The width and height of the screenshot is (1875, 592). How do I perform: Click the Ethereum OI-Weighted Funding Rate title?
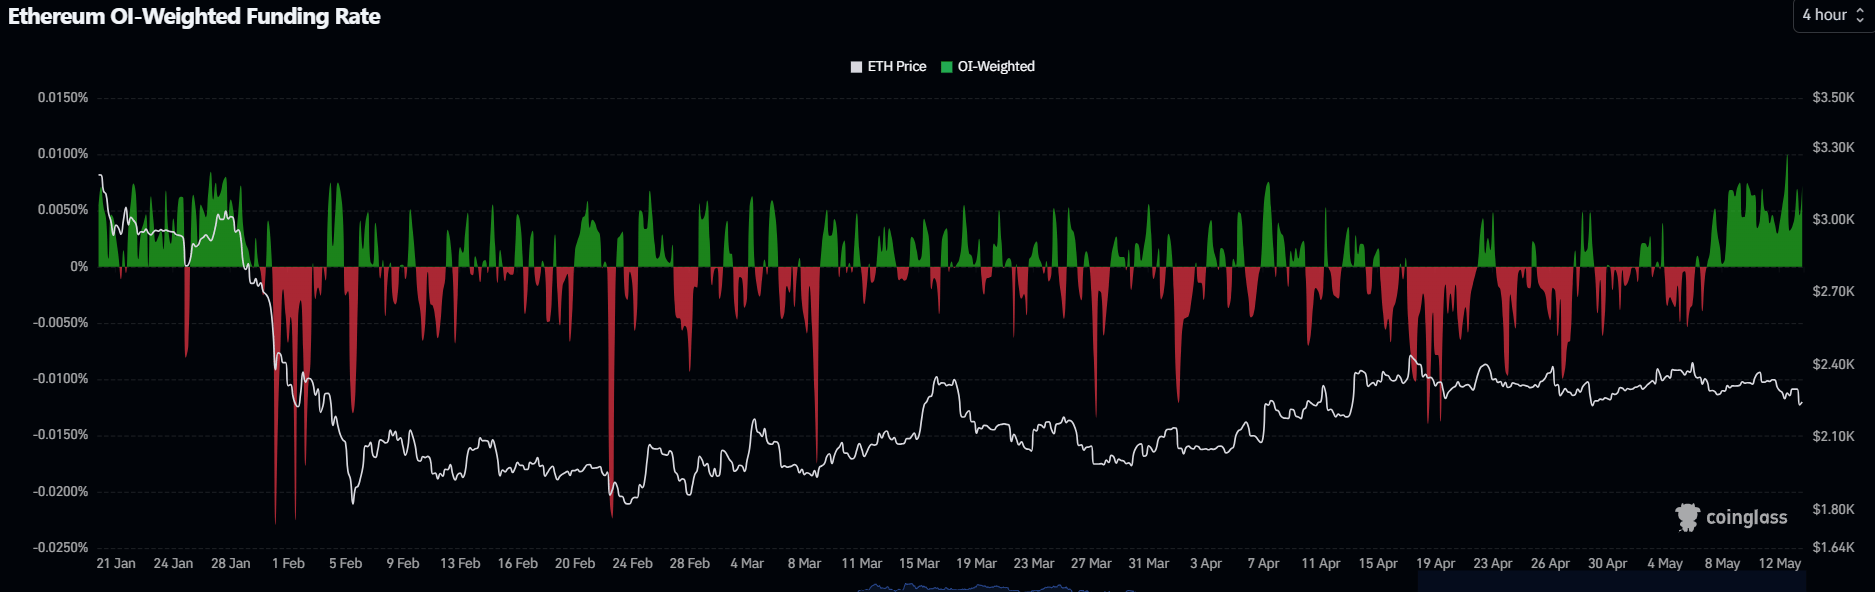point(194,16)
